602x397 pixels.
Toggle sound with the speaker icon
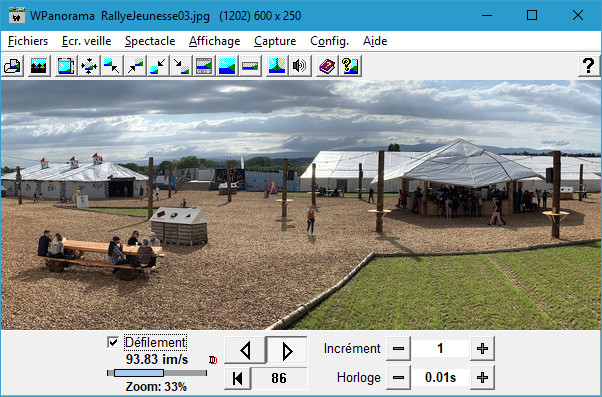pos(299,66)
